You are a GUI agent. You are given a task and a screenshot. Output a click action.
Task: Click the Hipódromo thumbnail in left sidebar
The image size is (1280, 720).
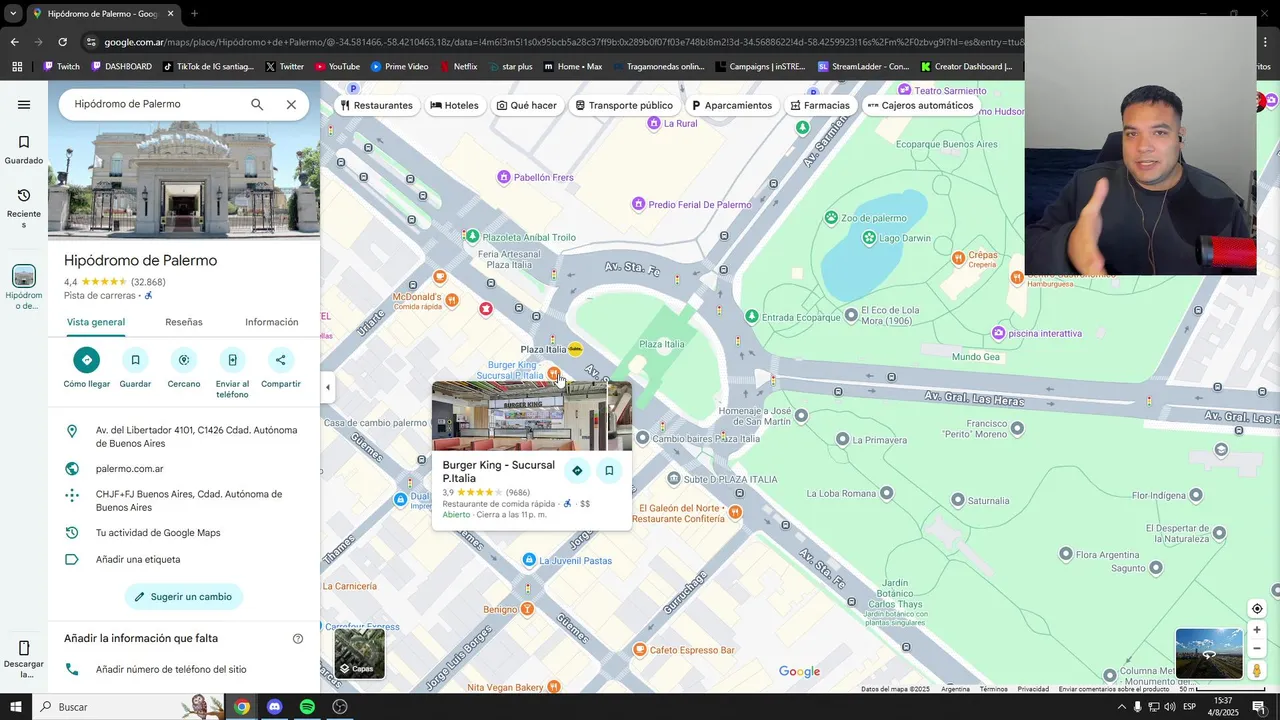point(24,277)
